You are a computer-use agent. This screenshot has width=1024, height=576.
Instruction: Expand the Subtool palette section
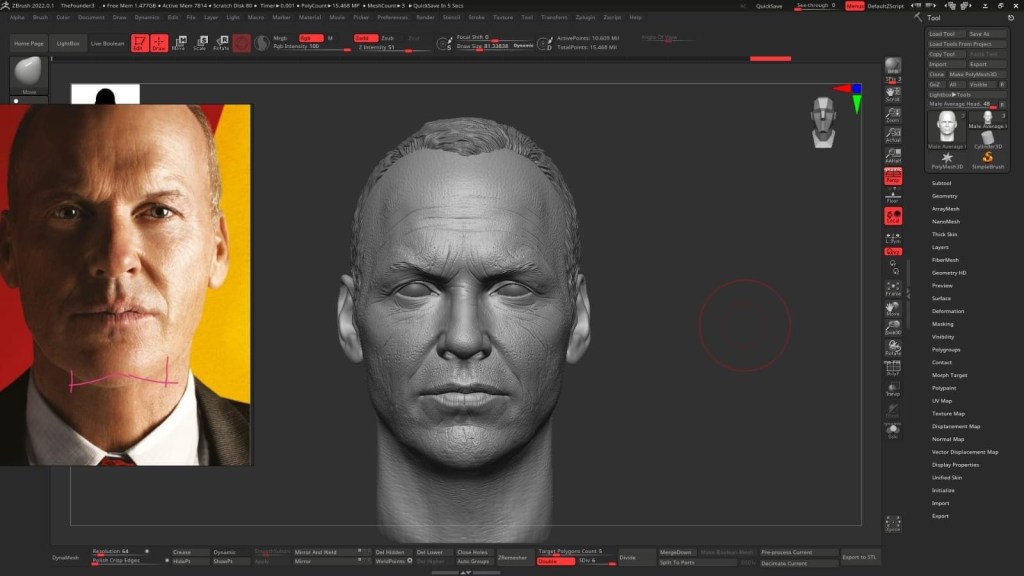[941, 183]
